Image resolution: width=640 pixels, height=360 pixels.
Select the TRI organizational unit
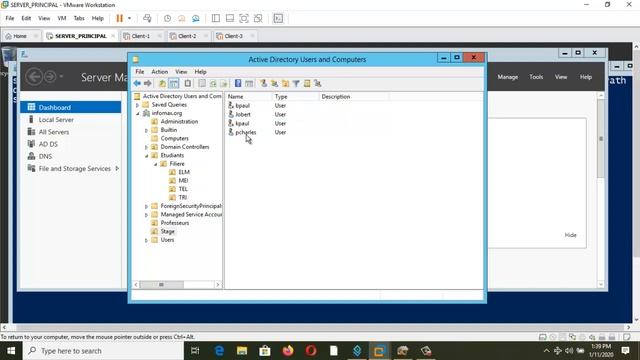tap(182, 198)
